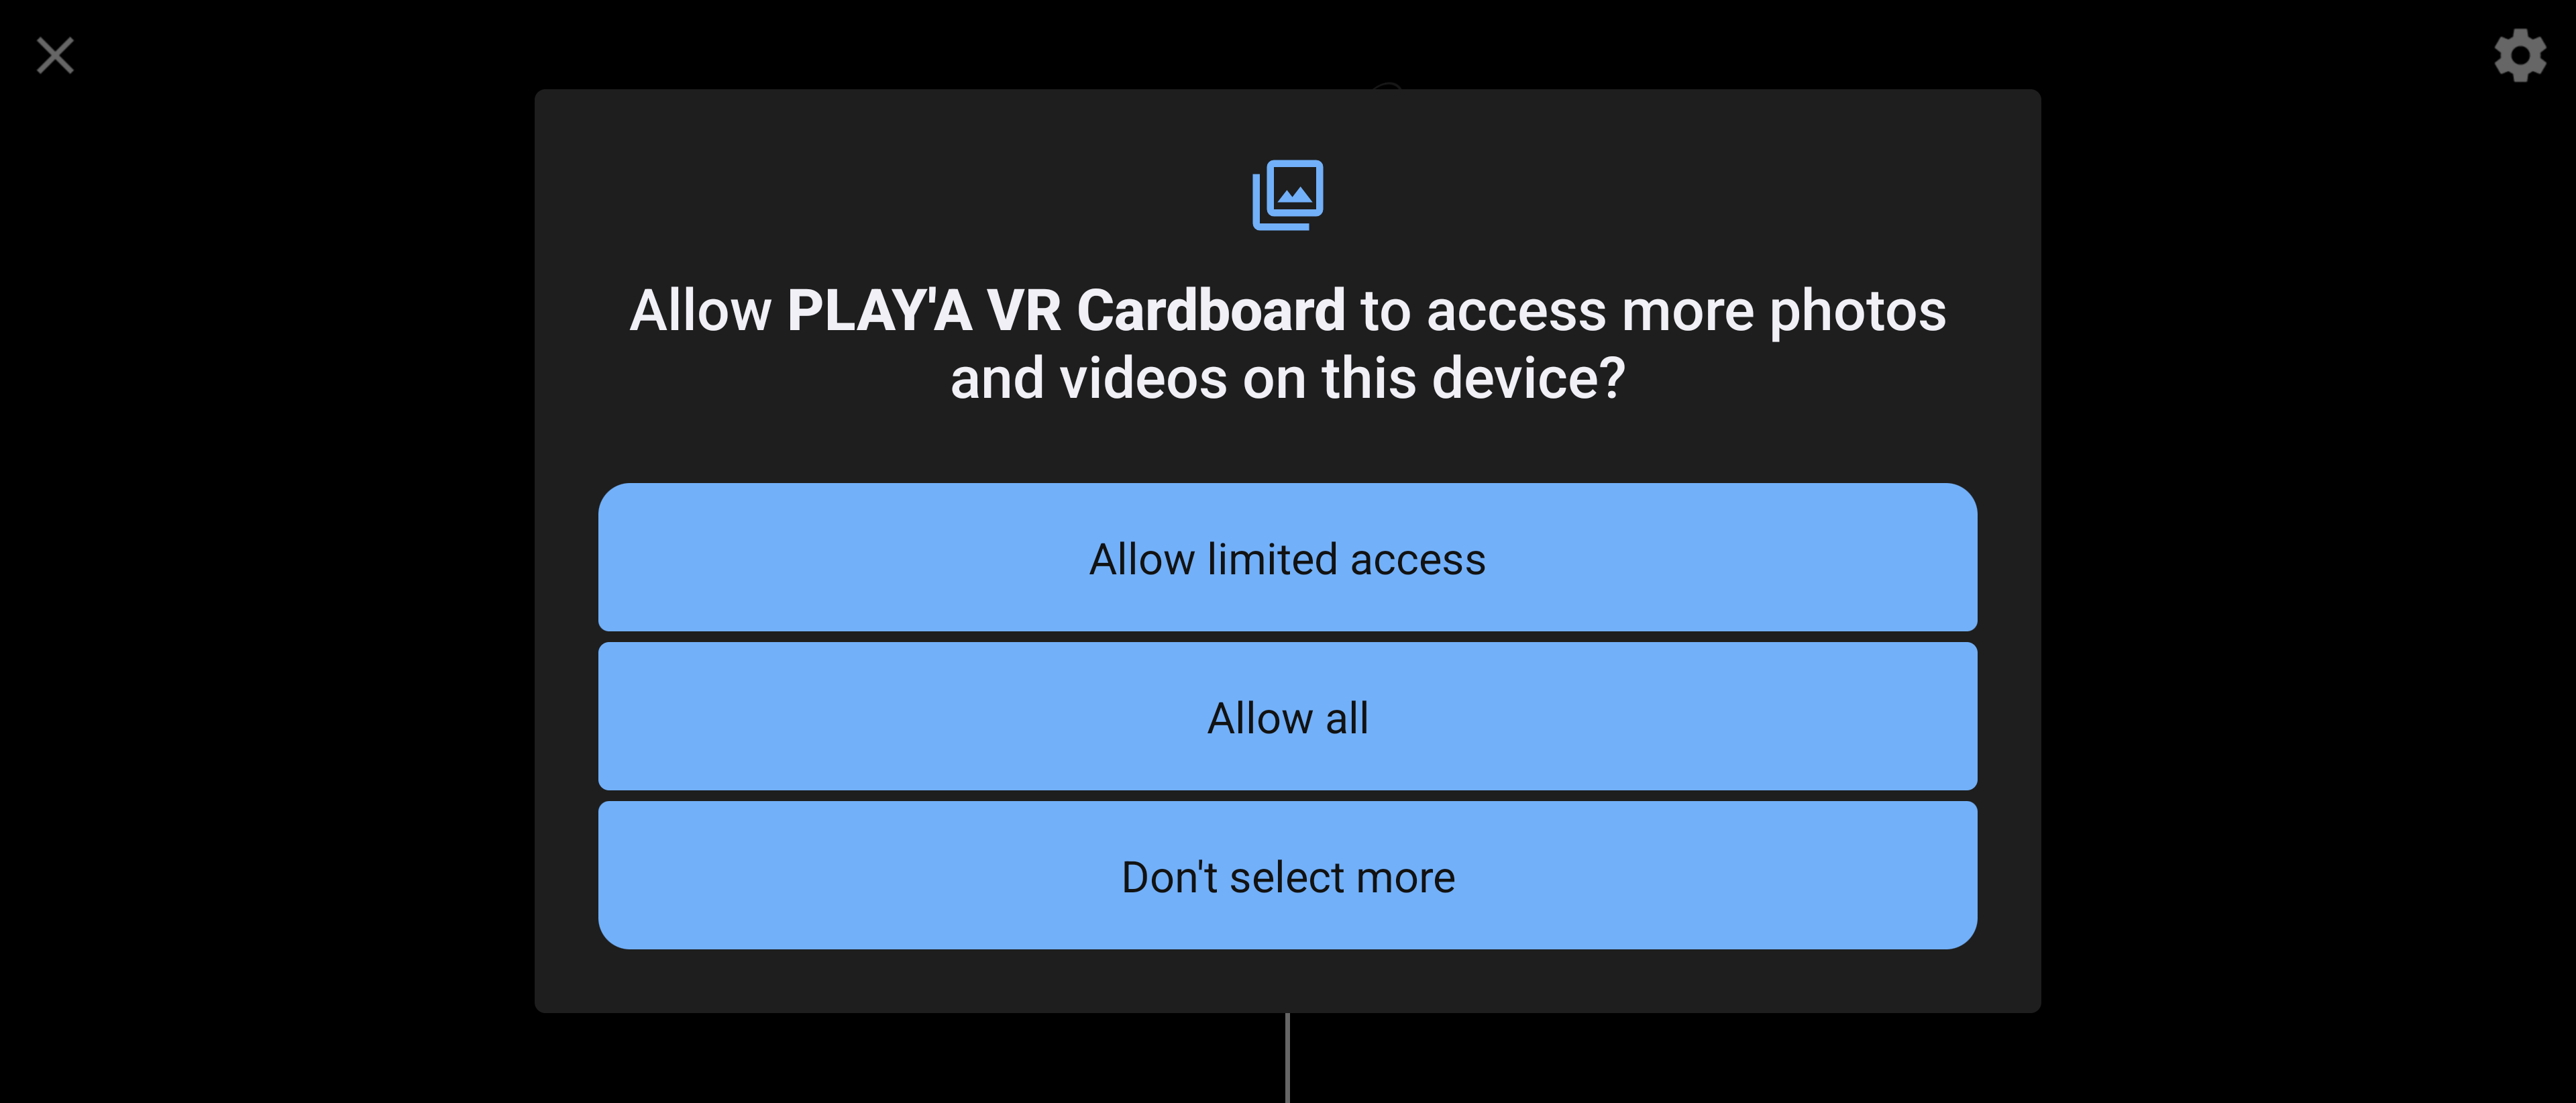Open settings via the gear icon

[2520, 55]
